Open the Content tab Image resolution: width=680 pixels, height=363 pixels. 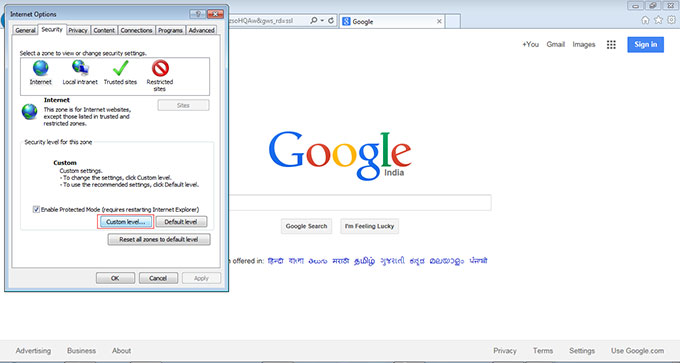pyautogui.click(x=104, y=30)
